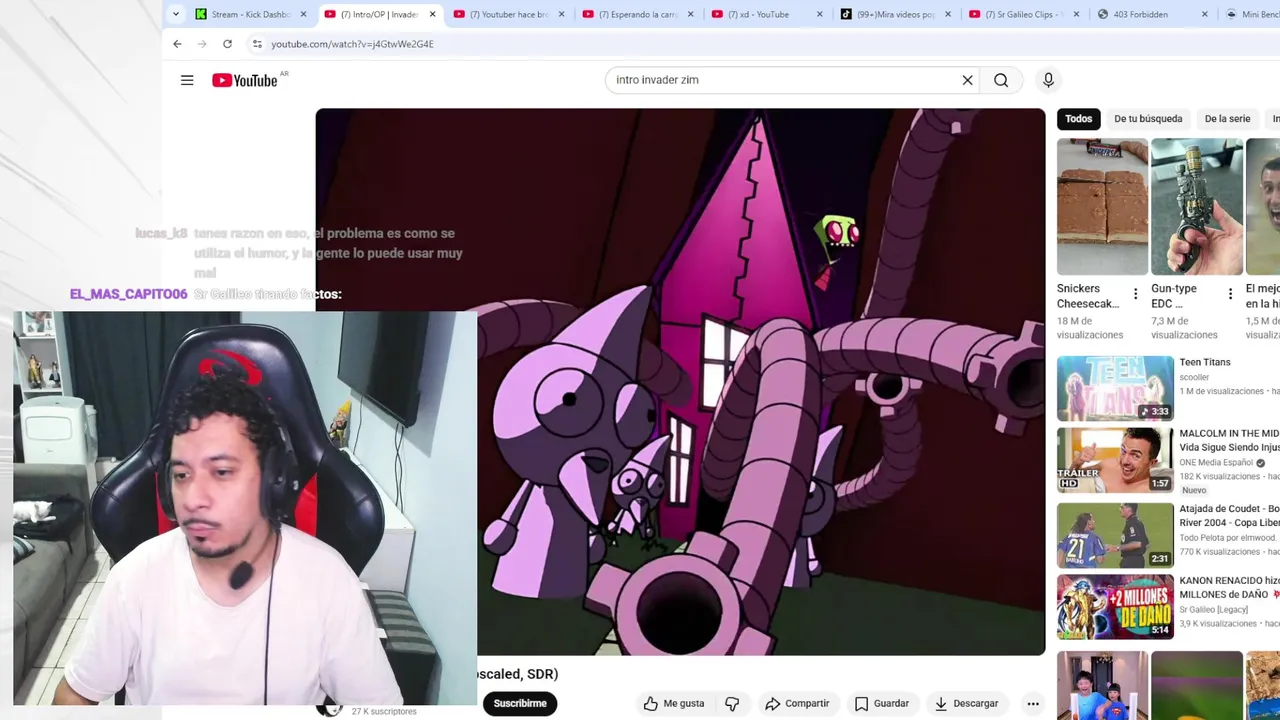Screen dimensions: 1280x720
Task: Open options for Gun-type EDC short
Action: (x=1230, y=294)
